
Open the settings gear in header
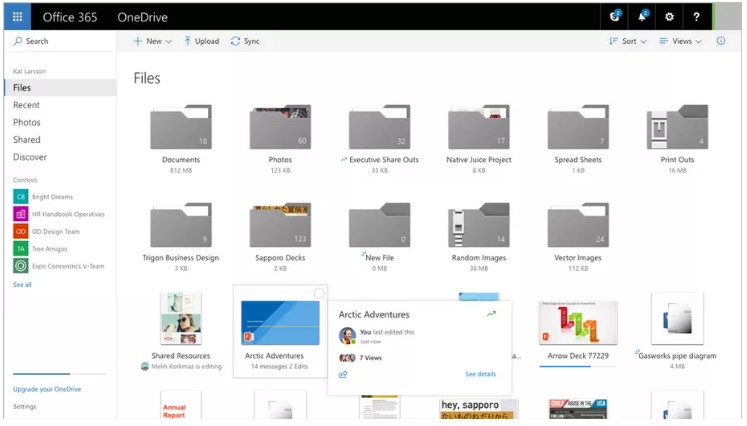[669, 17]
